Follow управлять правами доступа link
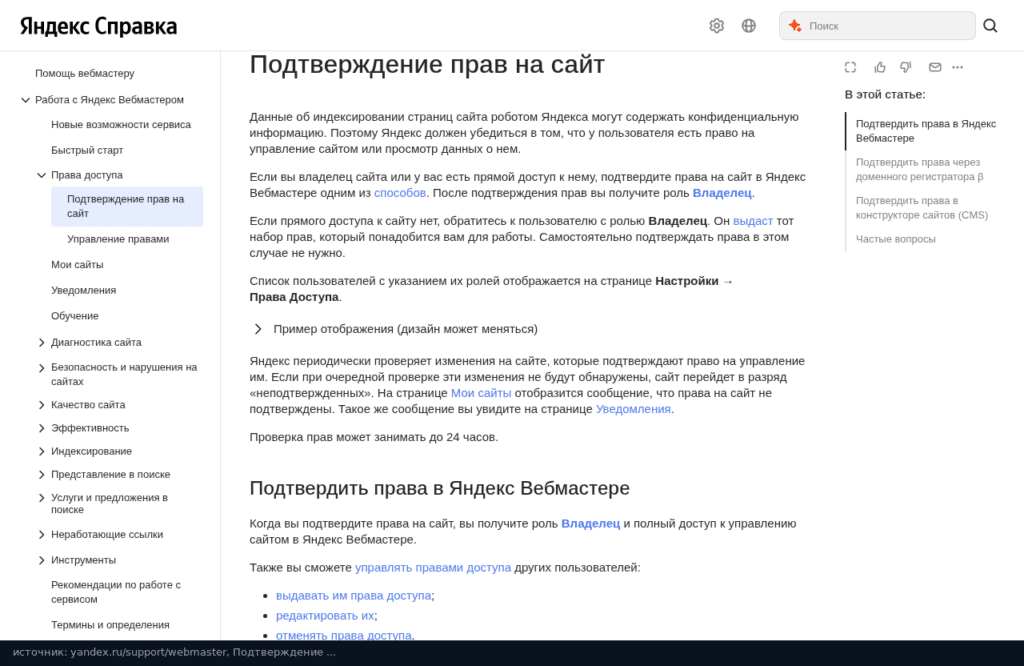 click(432, 567)
